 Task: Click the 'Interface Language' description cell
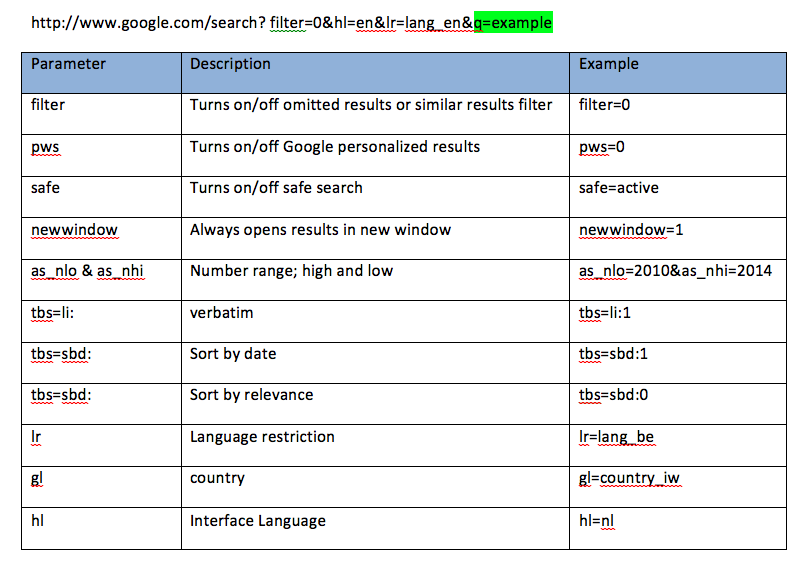(x=257, y=520)
